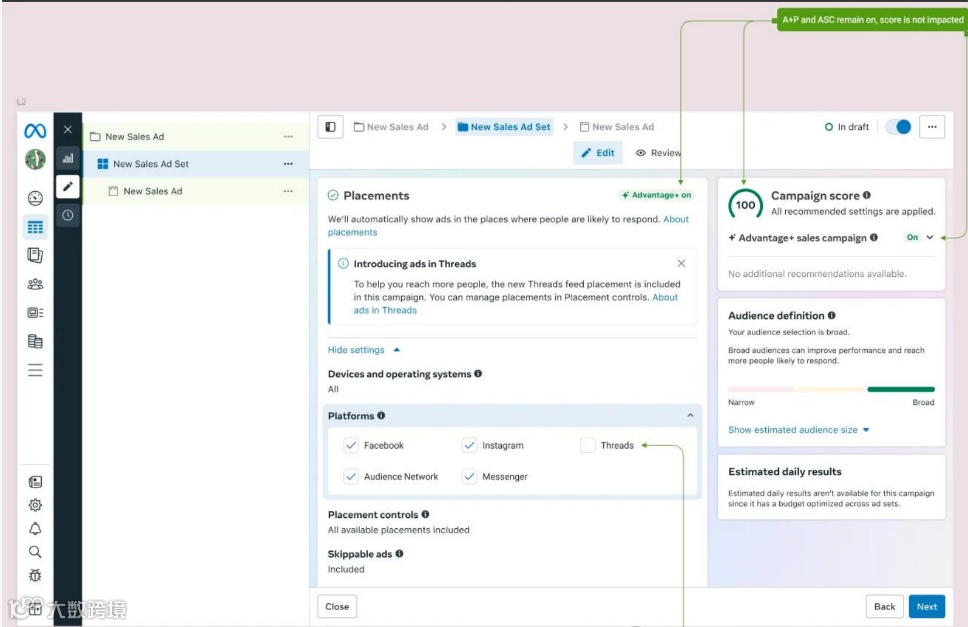968x627 pixels.
Task: Open the account avatar in sidebar
Action: [35, 159]
